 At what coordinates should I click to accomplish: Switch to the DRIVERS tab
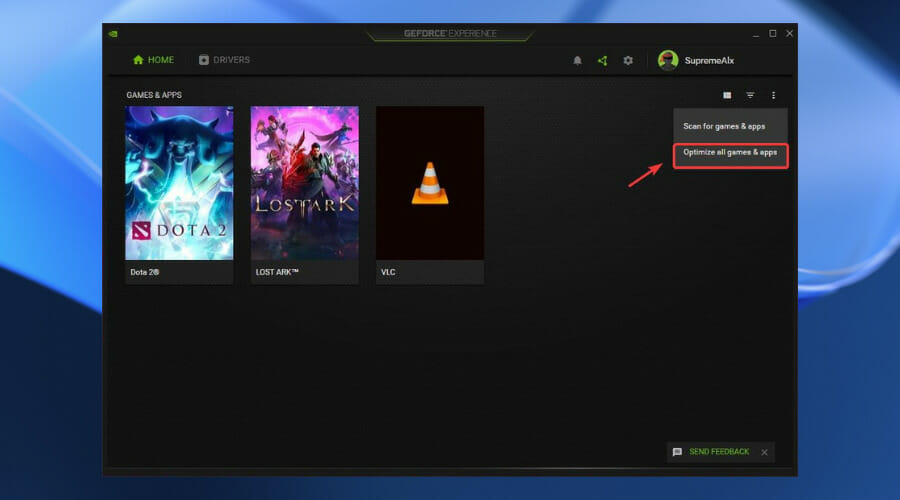224,60
